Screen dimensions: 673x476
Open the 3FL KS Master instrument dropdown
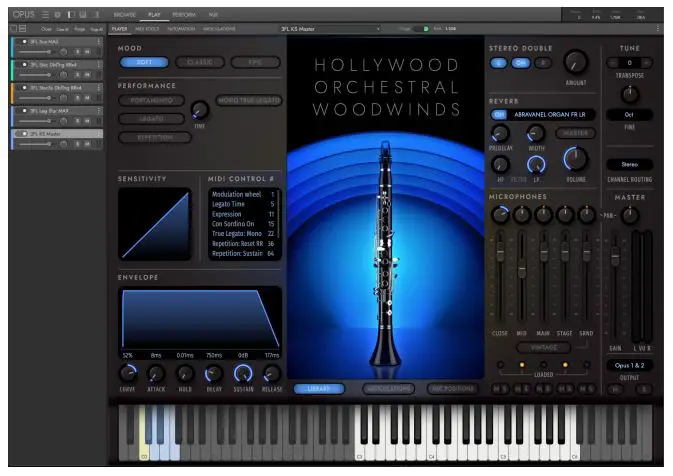[x=330, y=29]
